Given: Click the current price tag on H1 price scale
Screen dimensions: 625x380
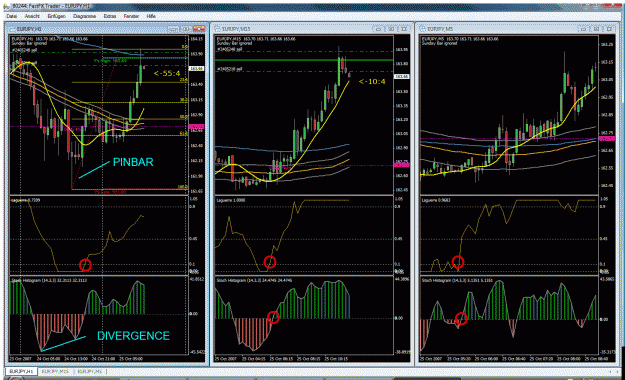Looking at the screenshot, I should point(197,69).
